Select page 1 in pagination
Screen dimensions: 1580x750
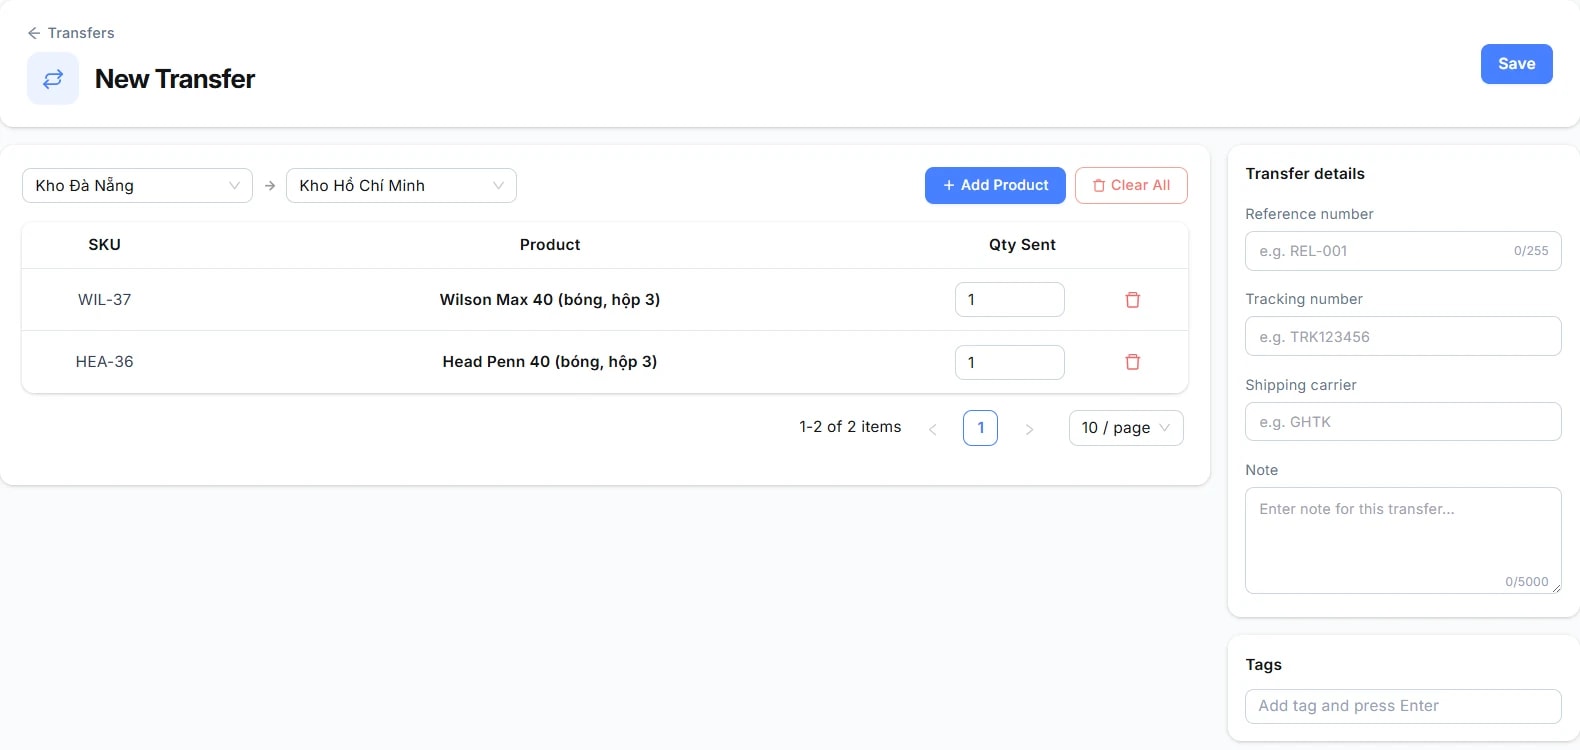pos(980,428)
